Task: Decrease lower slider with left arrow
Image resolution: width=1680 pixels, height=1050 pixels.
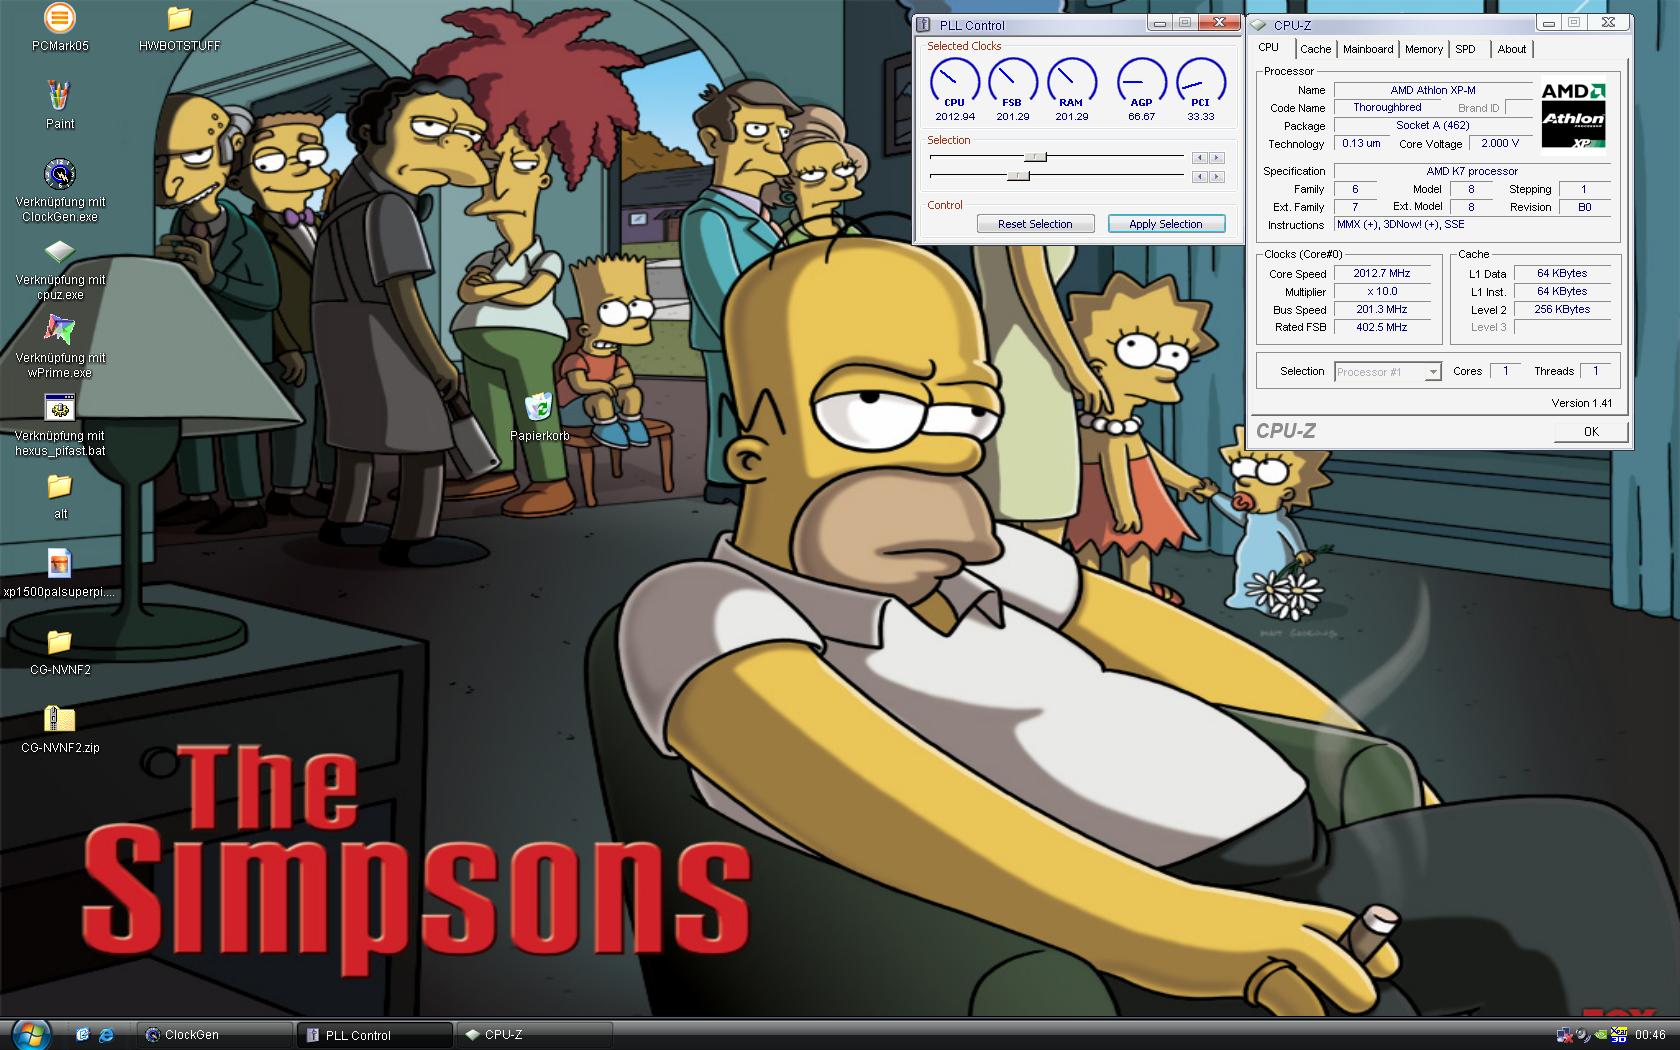Action: (x=1200, y=177)
